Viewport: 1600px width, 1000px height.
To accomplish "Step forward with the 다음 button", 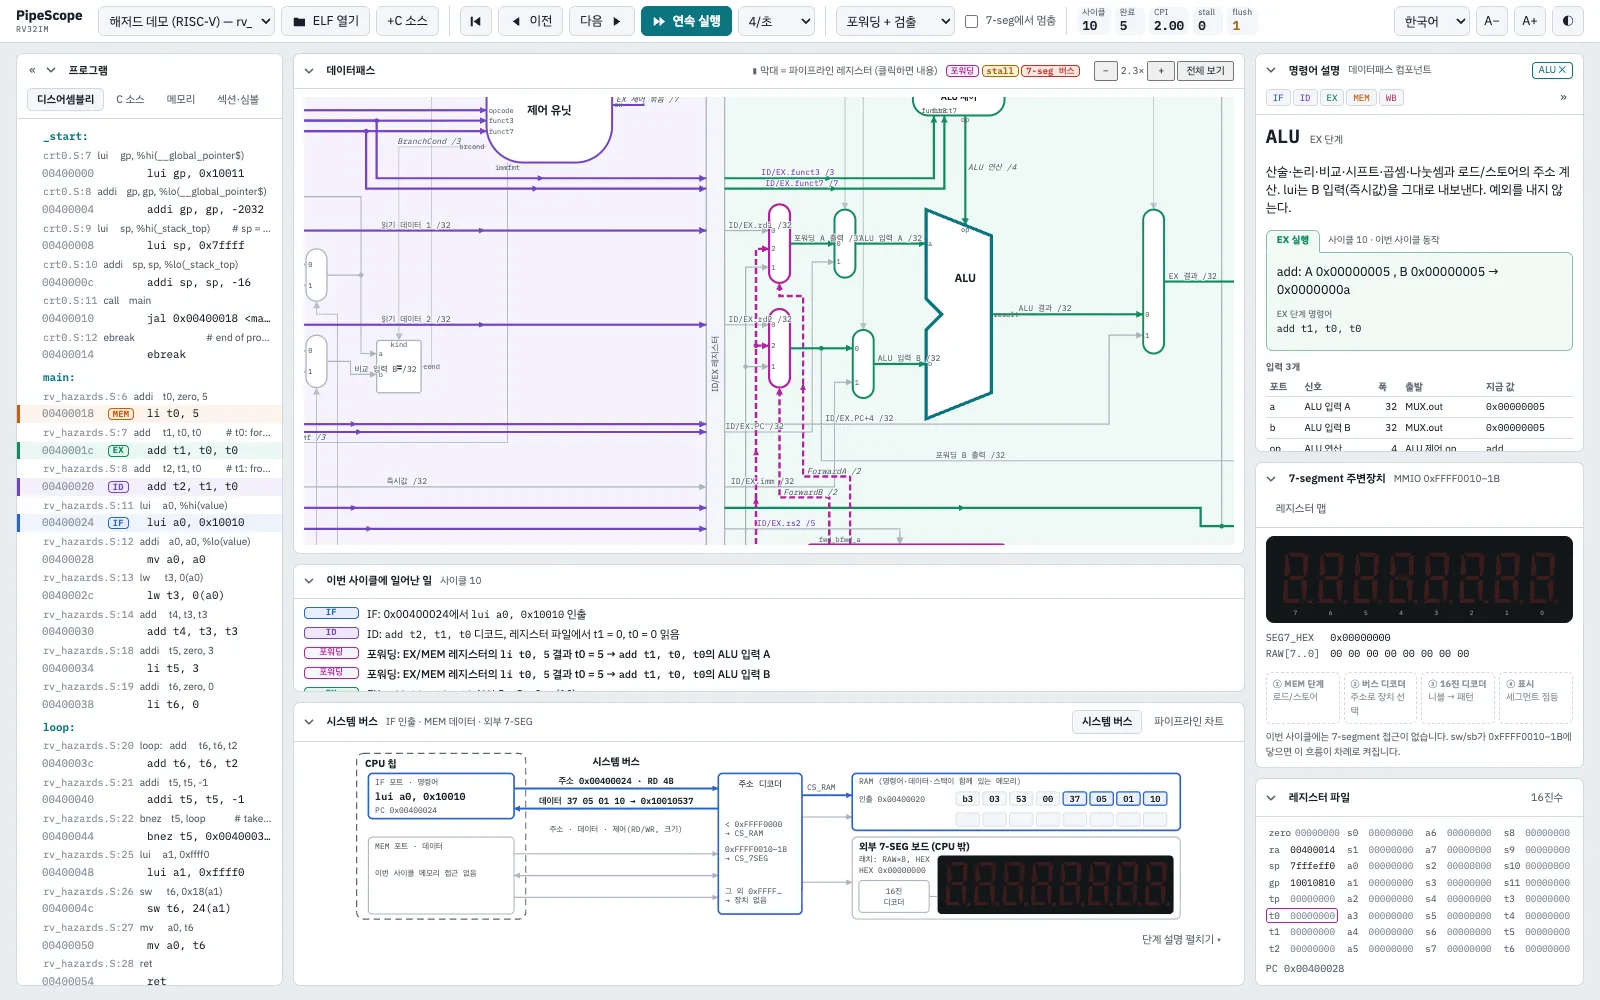I will tap(601, 21).
